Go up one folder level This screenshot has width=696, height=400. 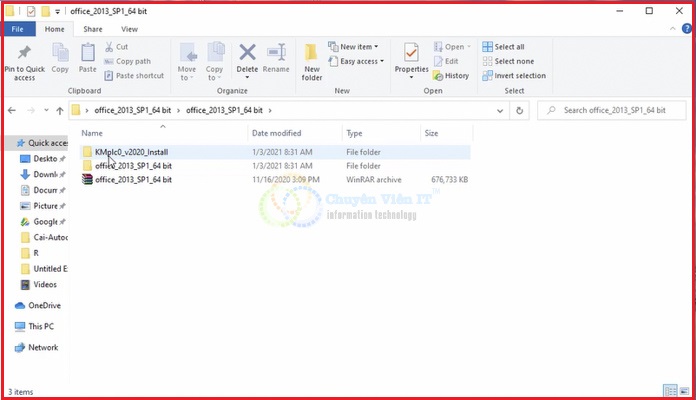[x=60, y=111]
